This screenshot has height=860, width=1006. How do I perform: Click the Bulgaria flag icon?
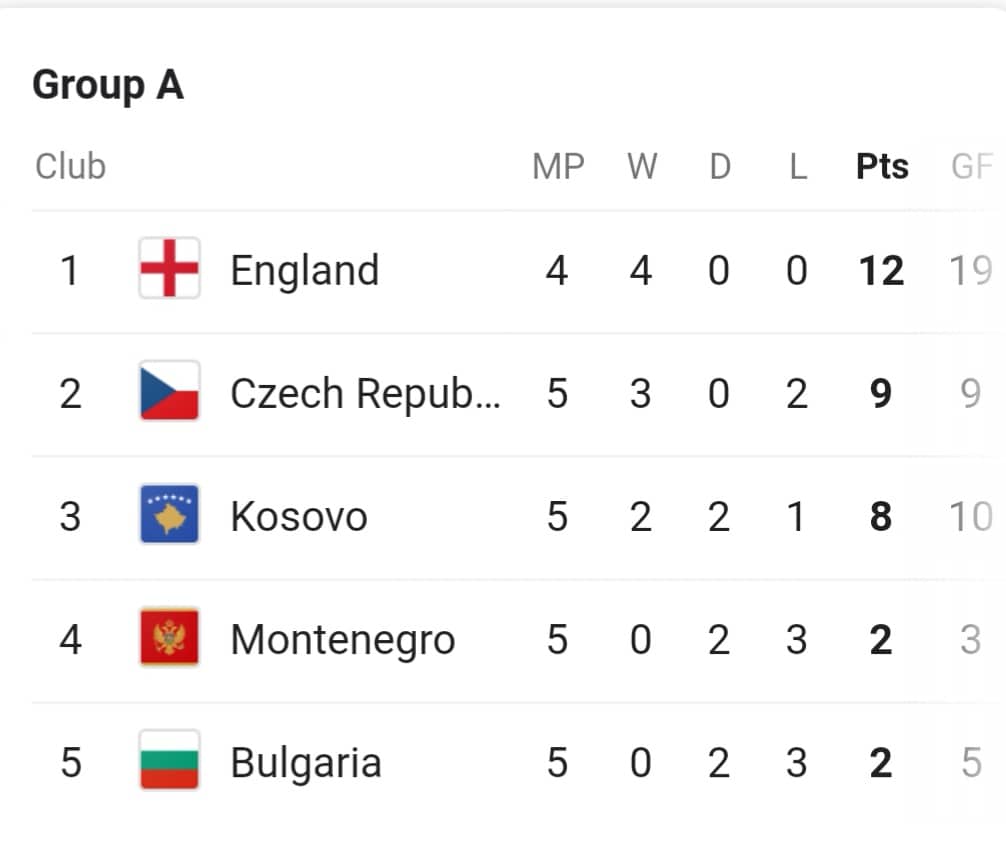169,761
